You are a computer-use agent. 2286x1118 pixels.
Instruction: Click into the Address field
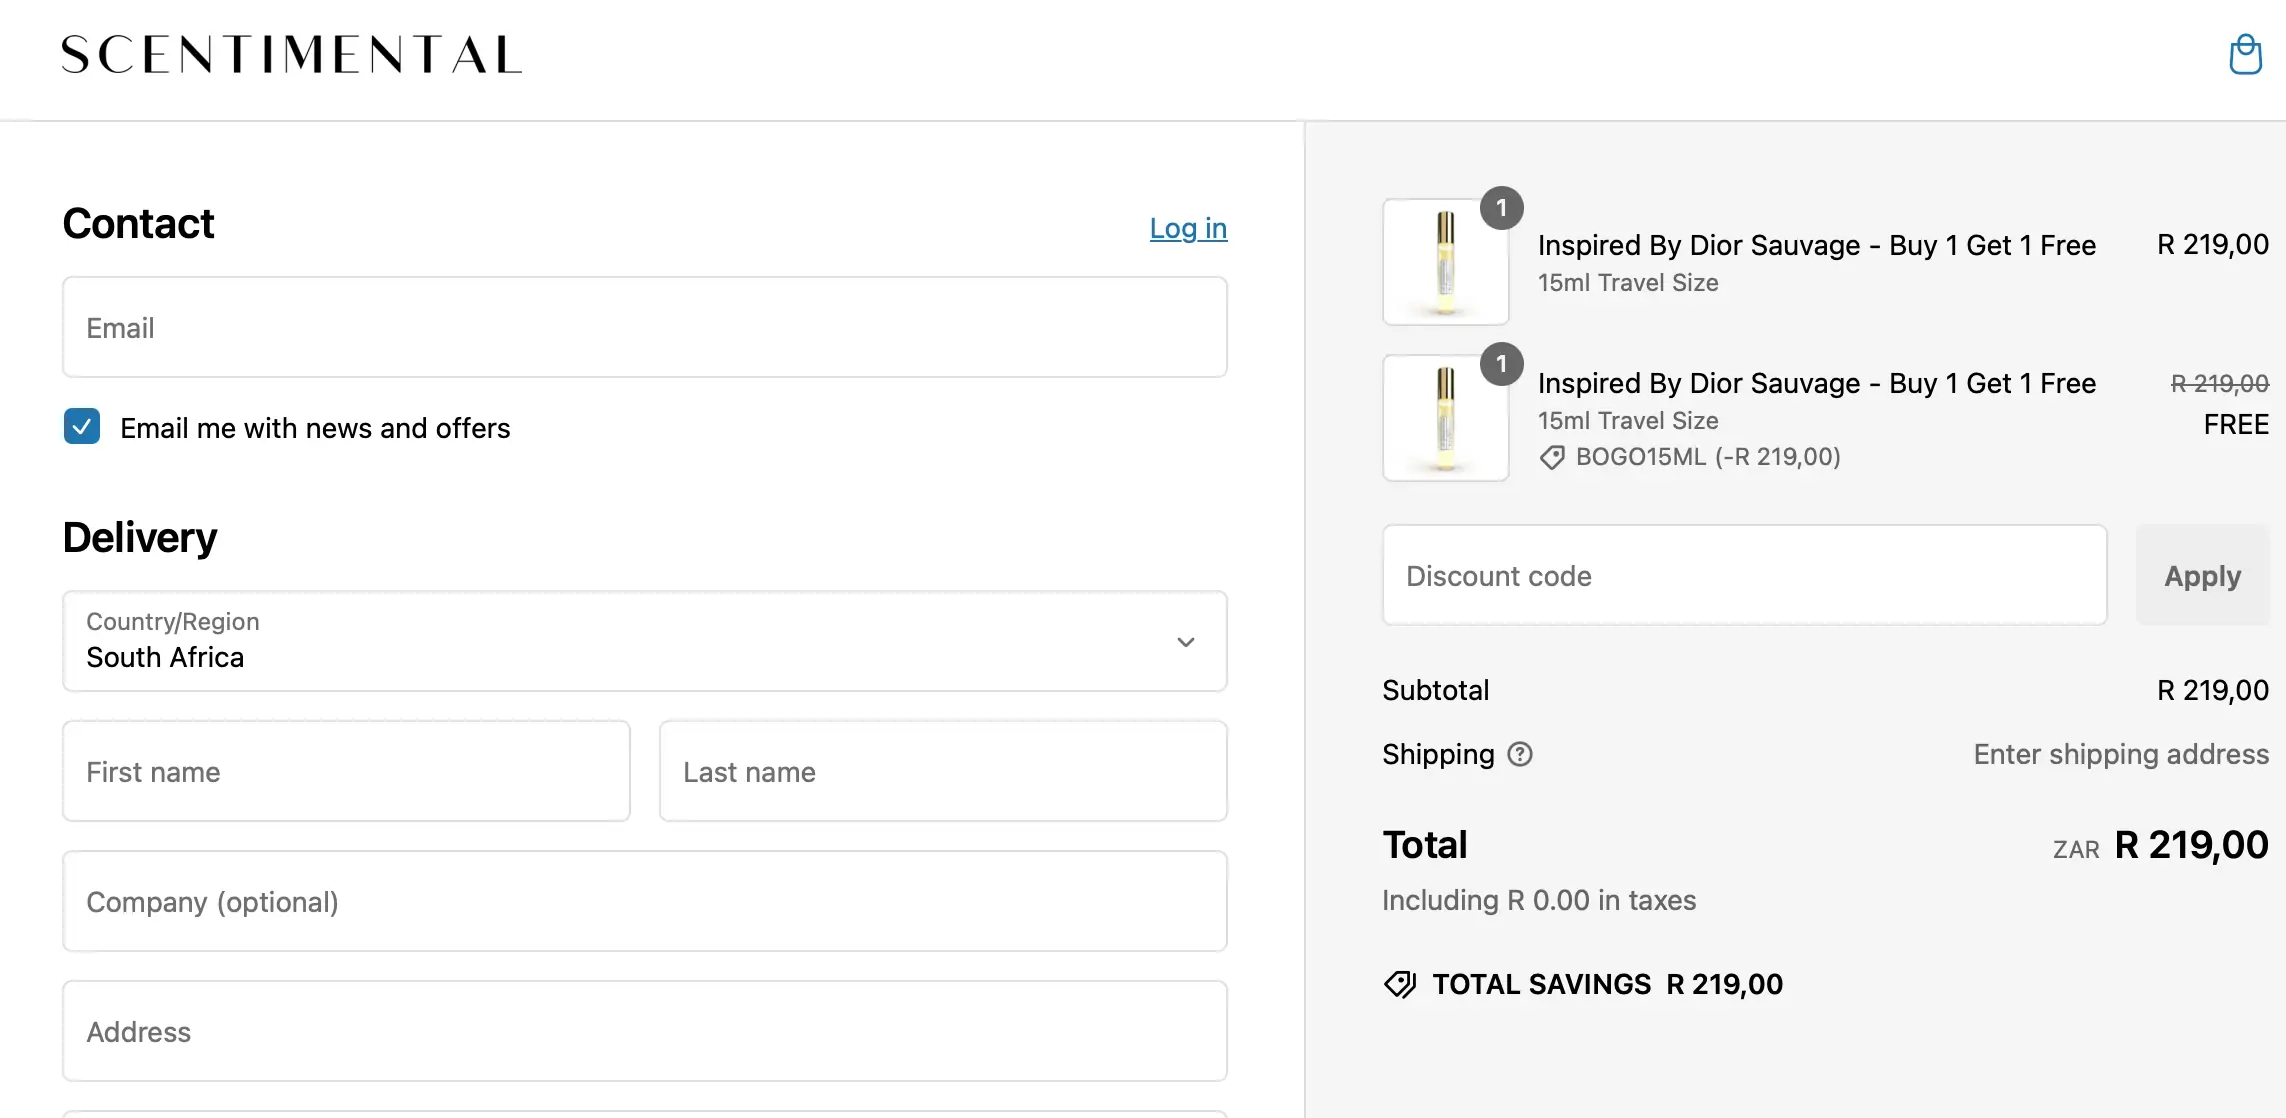(x=644, y=1031)
